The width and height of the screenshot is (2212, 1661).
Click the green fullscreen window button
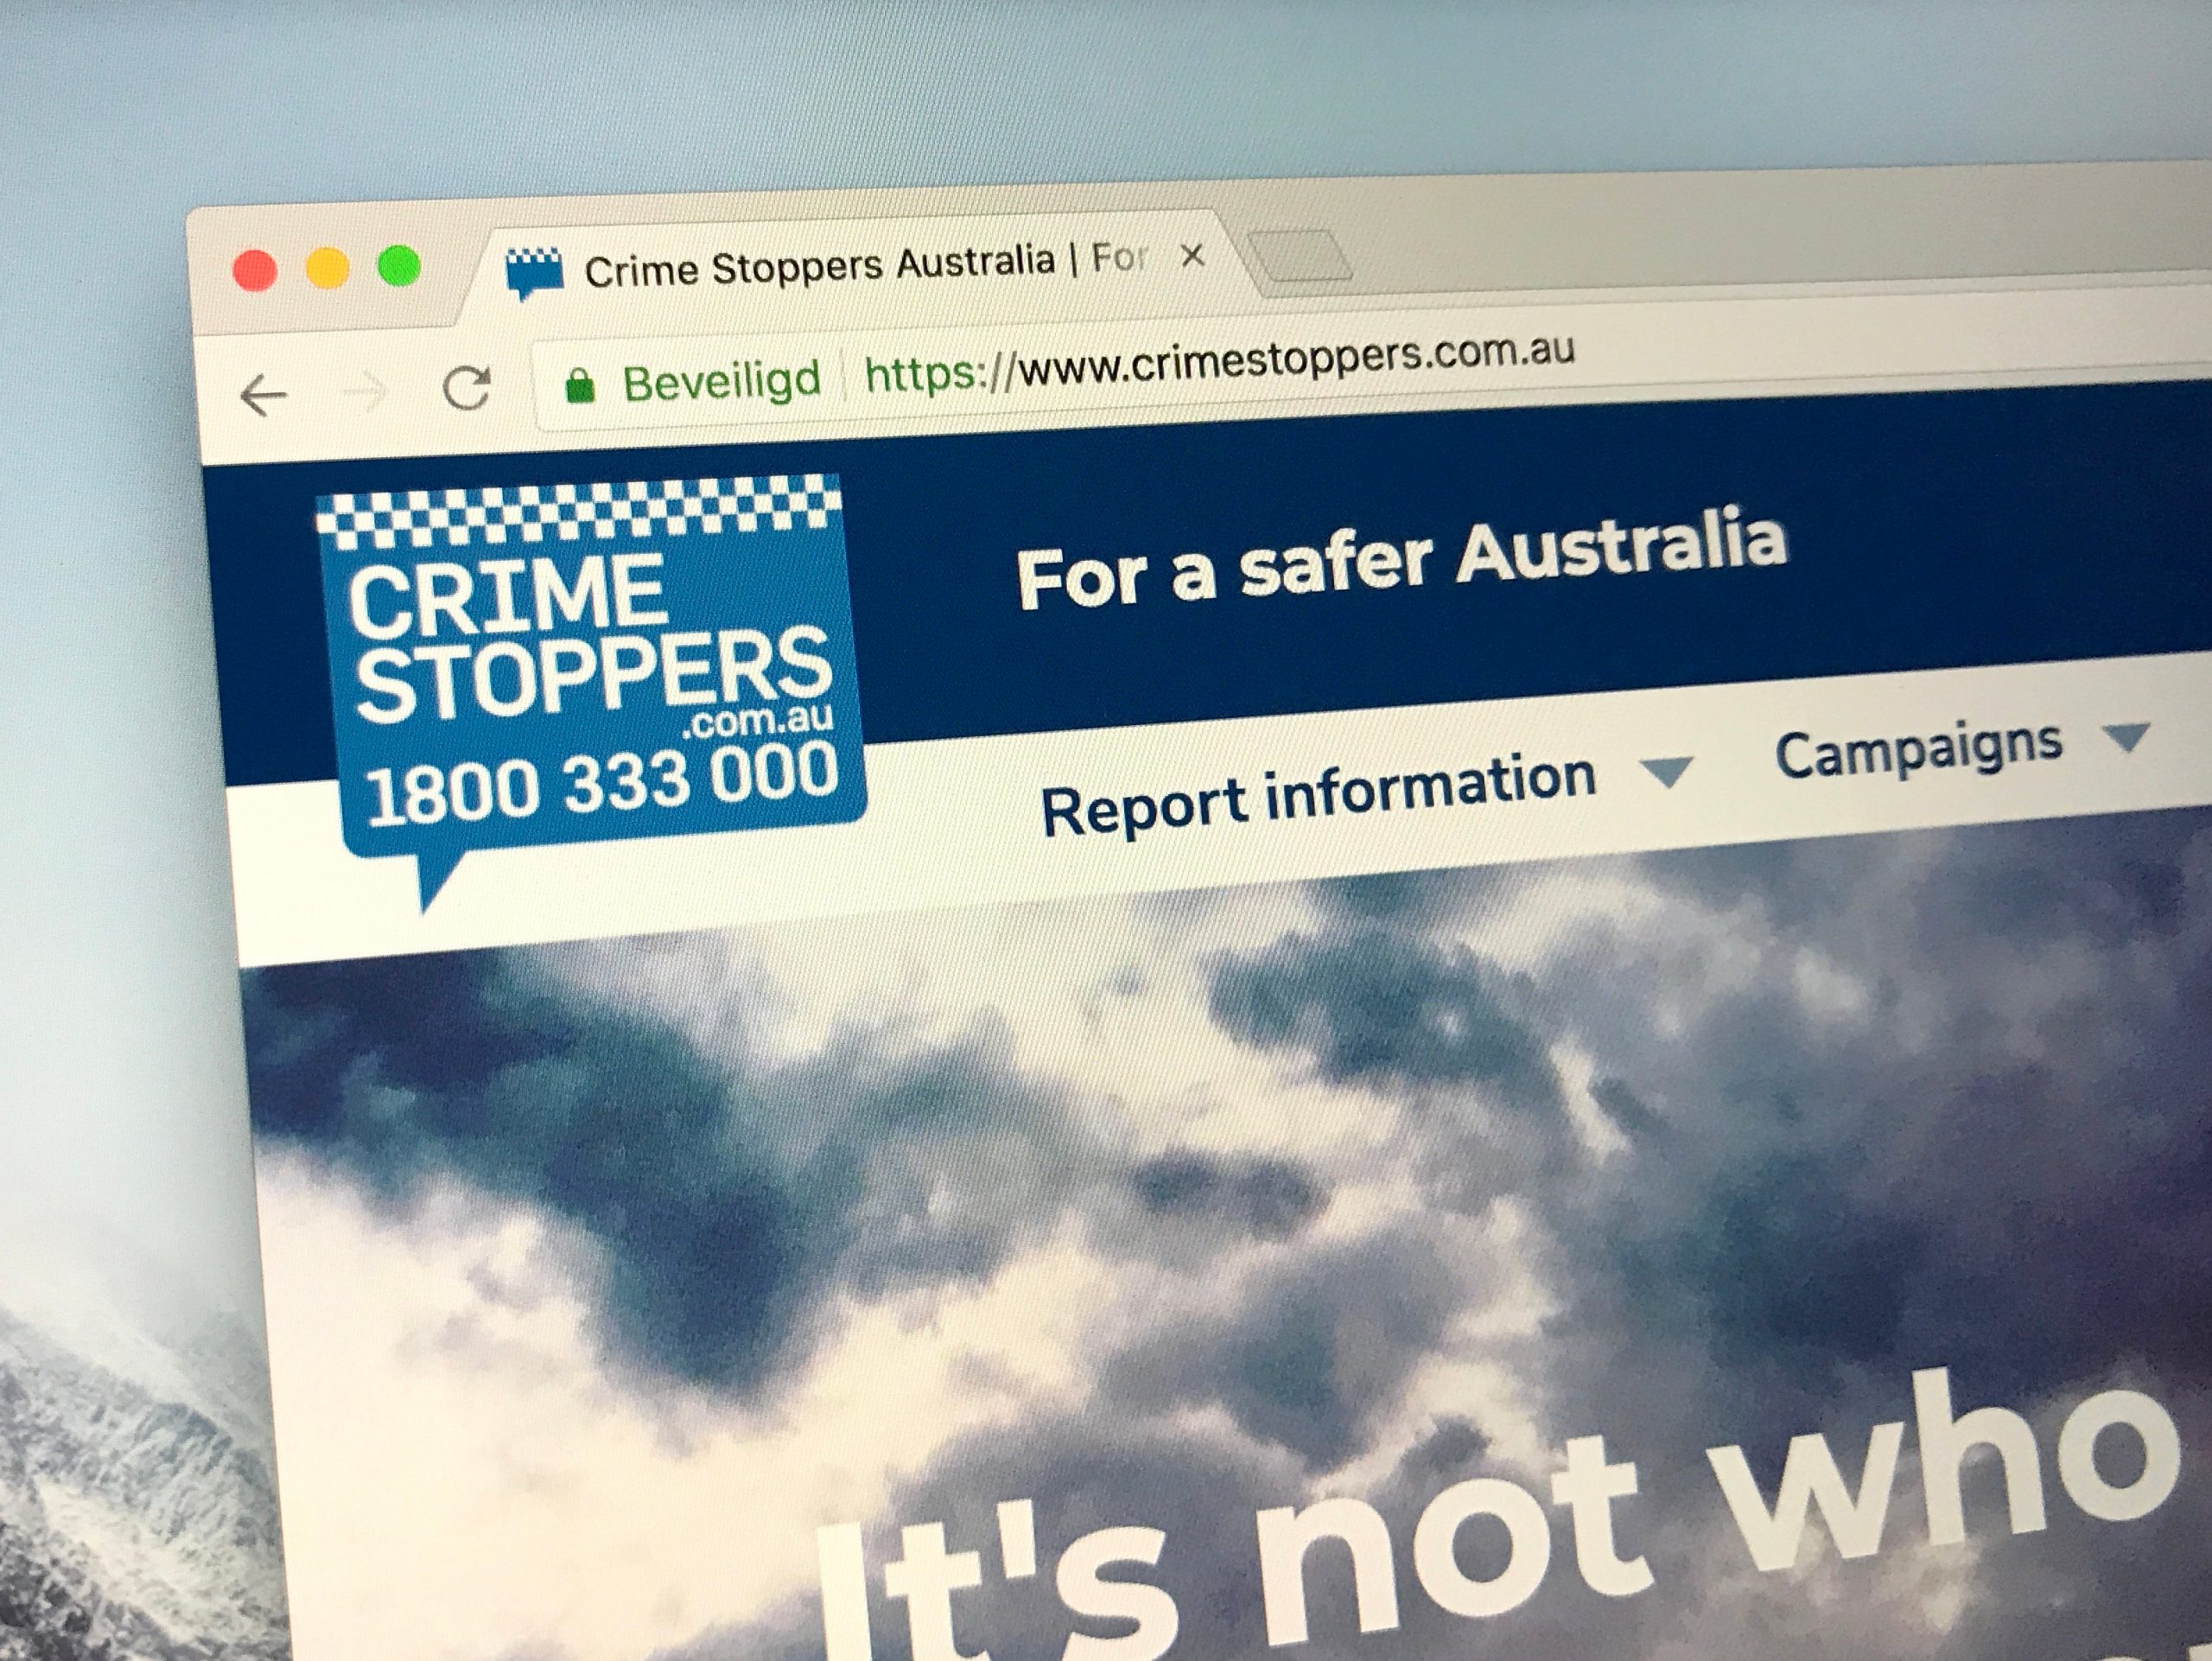tap(399, 265)
